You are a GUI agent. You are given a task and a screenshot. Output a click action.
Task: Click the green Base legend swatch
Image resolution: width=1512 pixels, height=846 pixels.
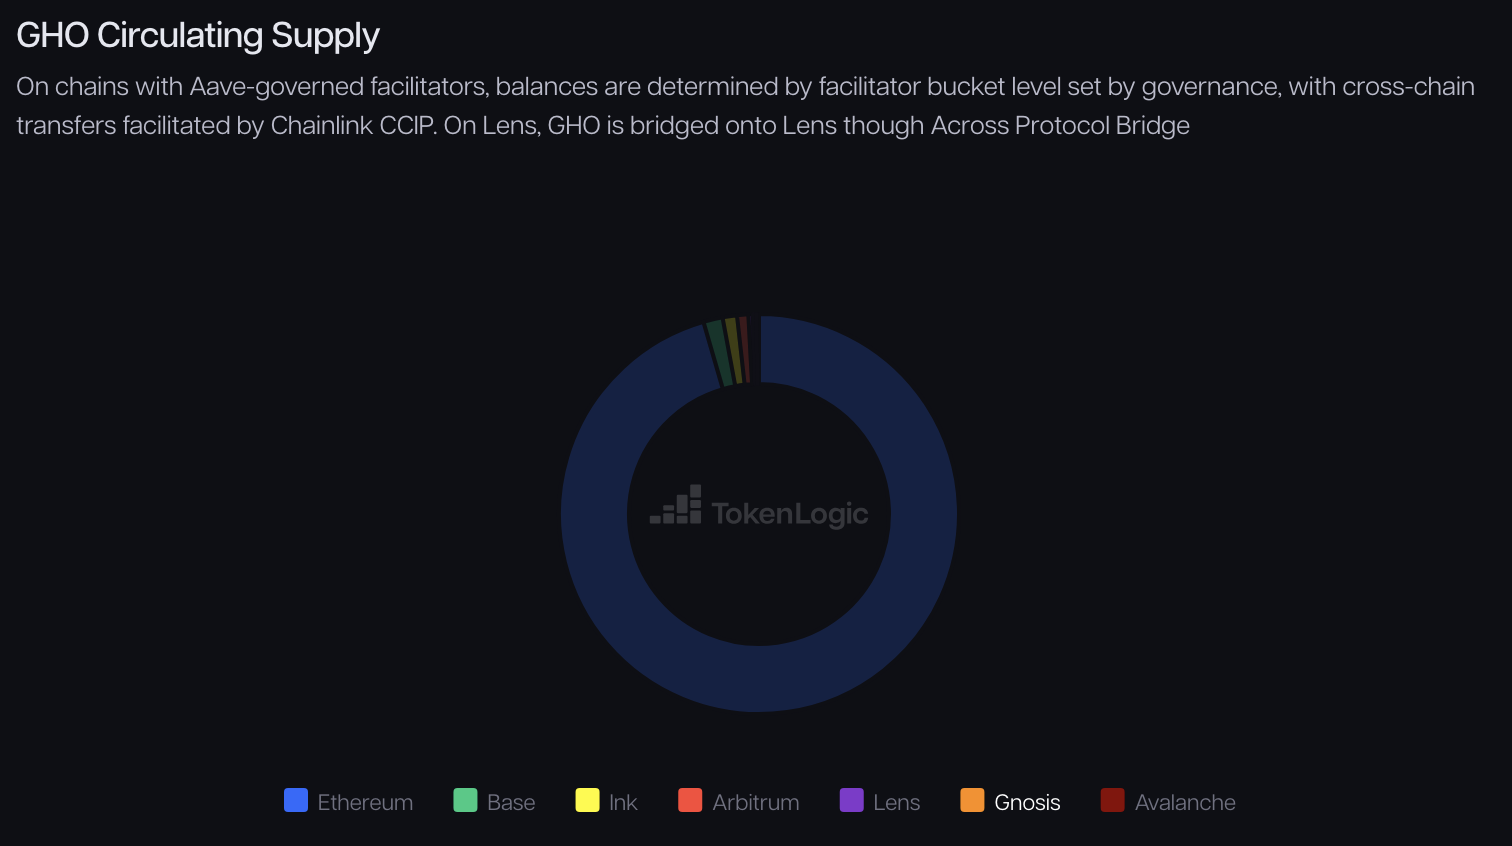(x=465, y=800)
